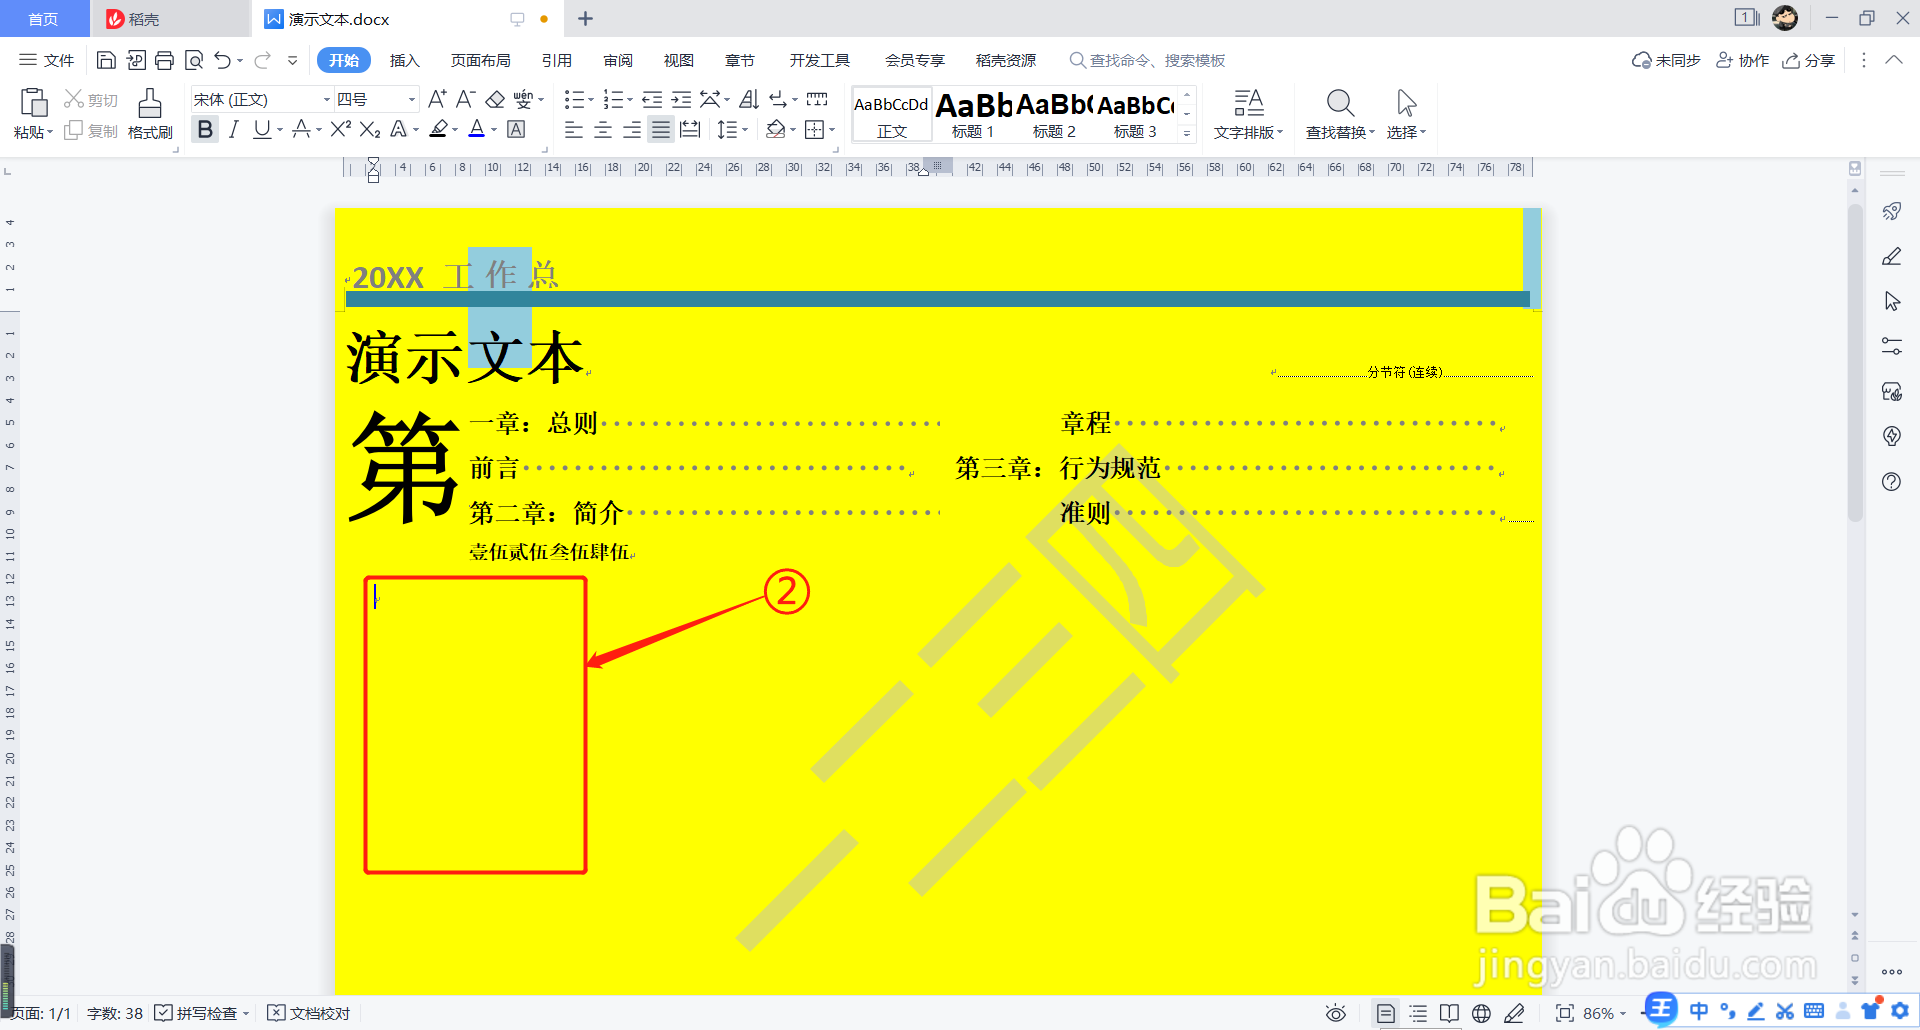Open the 引用 References tab

pos(557,60)
